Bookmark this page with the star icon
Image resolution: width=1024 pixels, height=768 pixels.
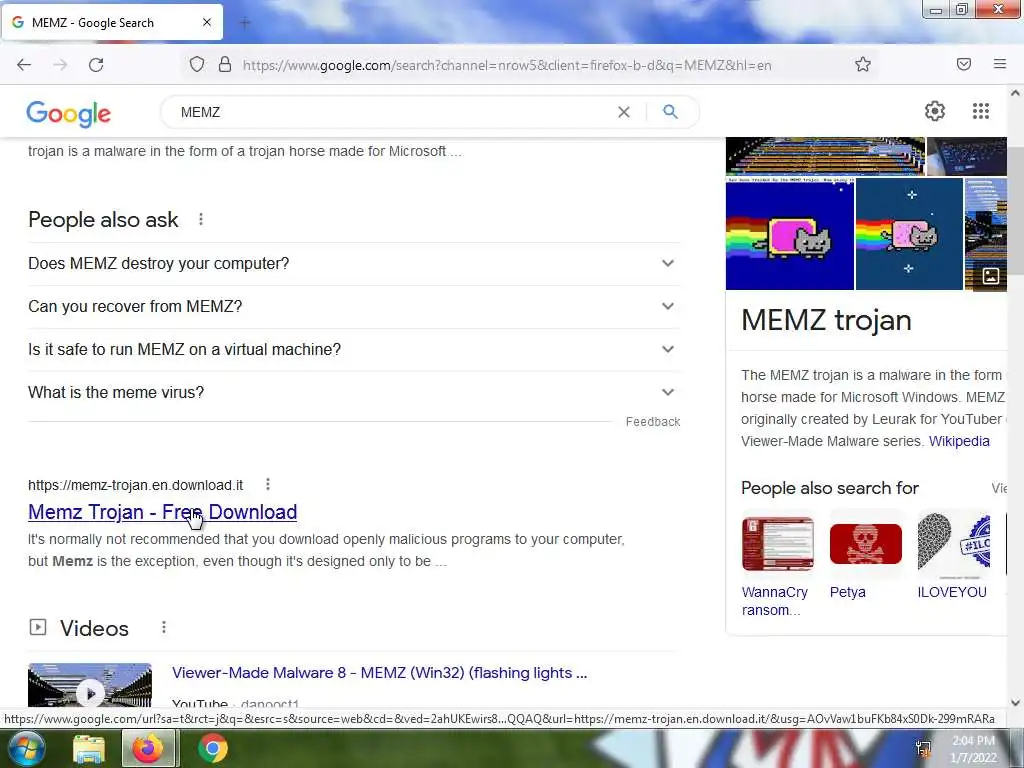(863, 64)
